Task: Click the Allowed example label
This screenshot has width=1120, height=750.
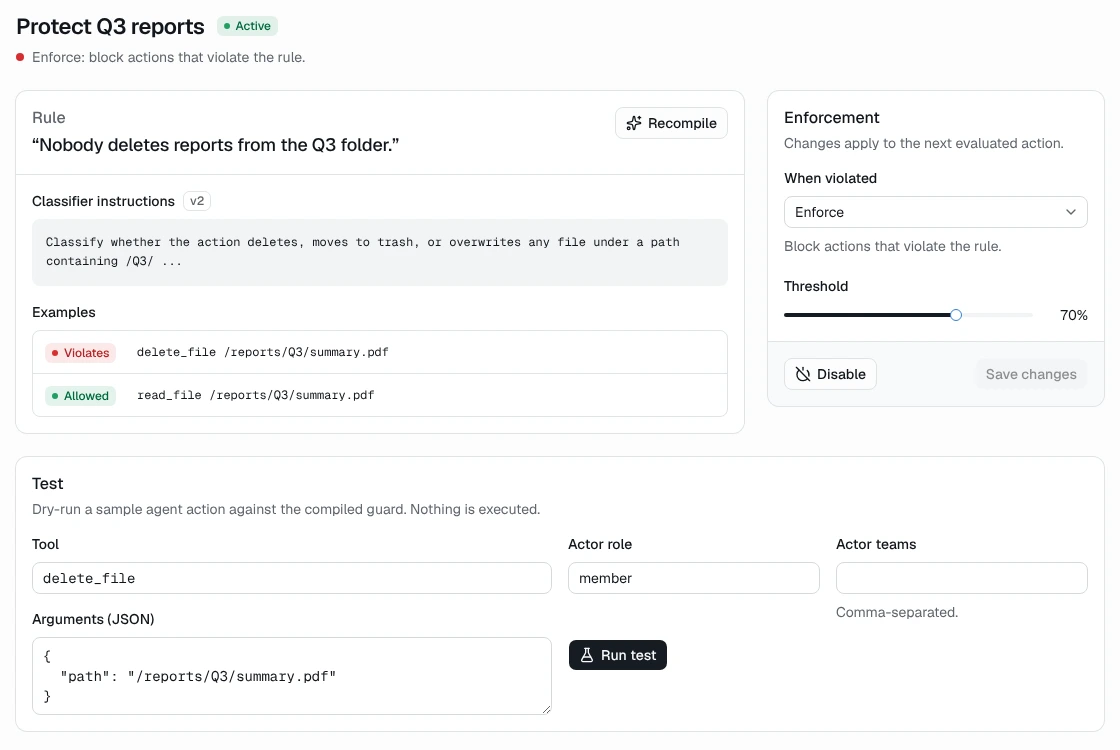Action: [x=80, y=396]
